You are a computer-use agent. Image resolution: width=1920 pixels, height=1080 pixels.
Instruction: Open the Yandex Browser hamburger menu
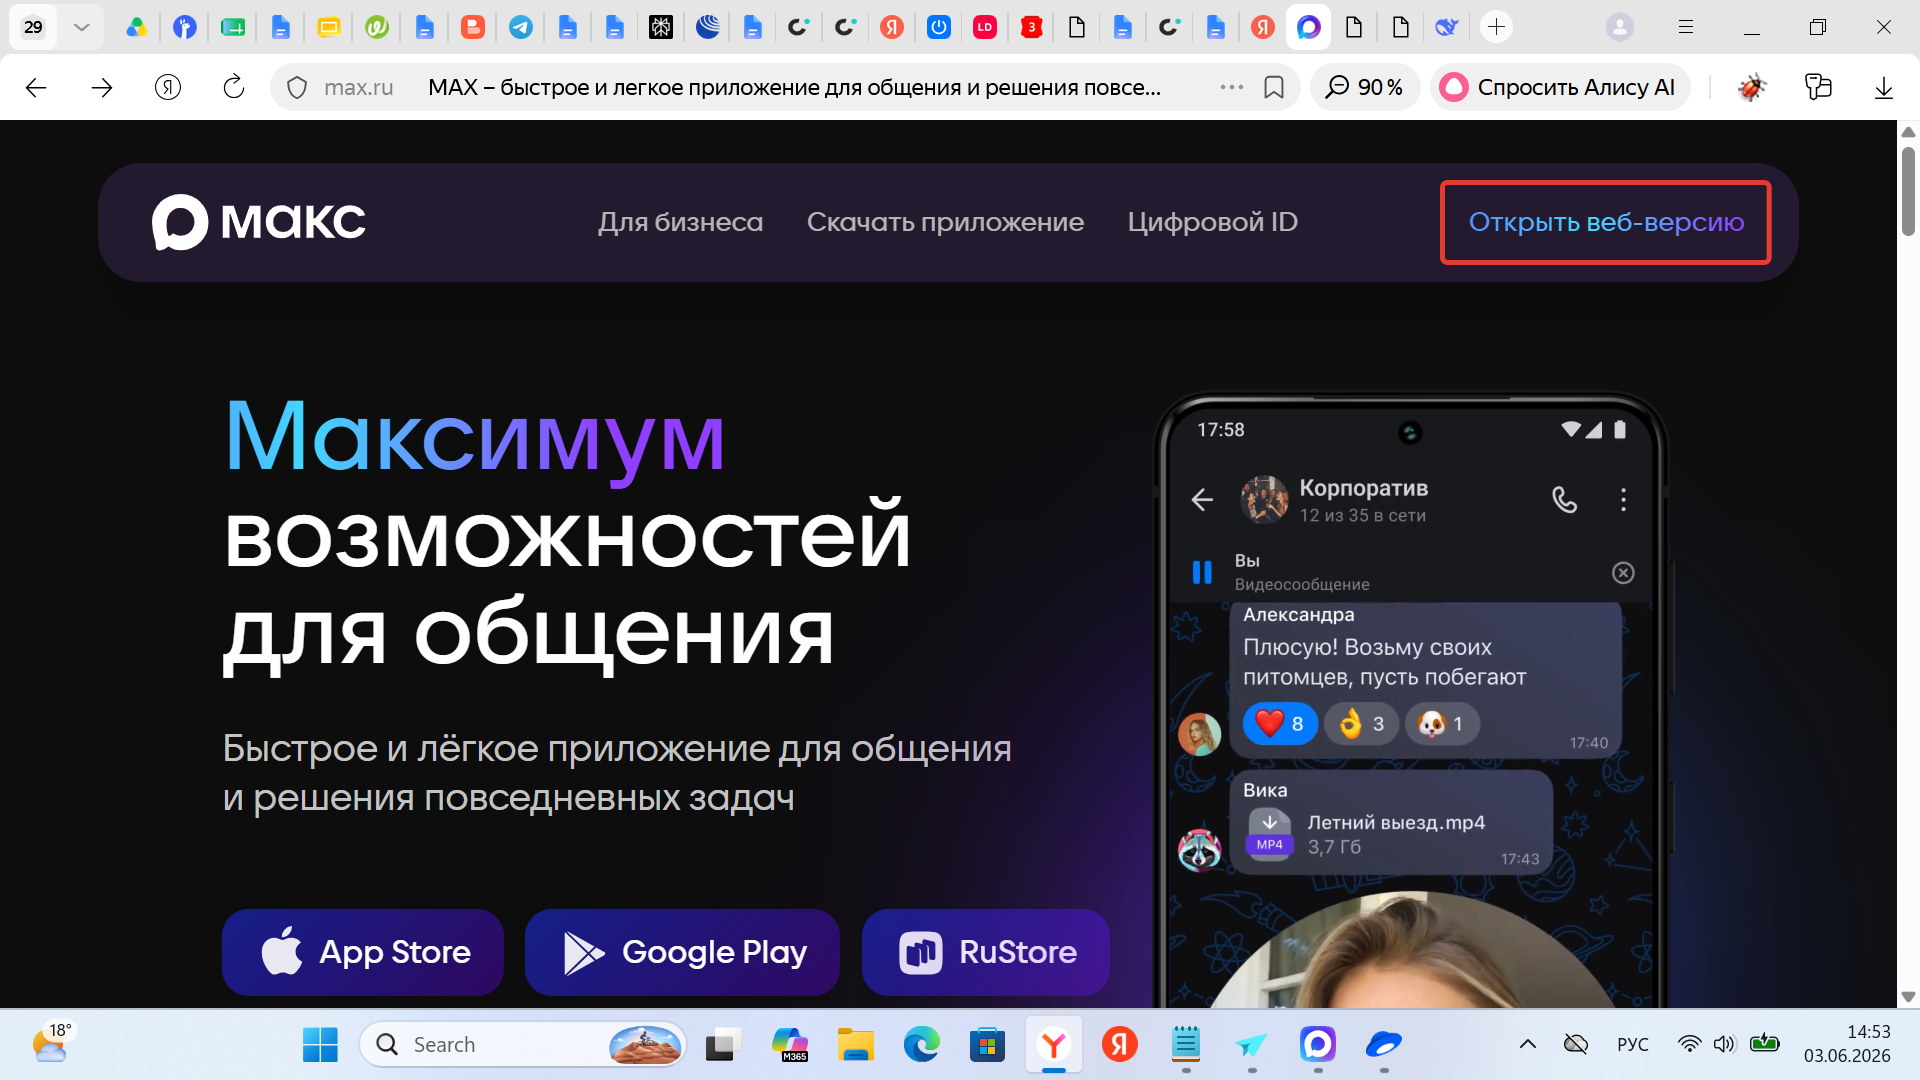click(x=1685, y=27)
